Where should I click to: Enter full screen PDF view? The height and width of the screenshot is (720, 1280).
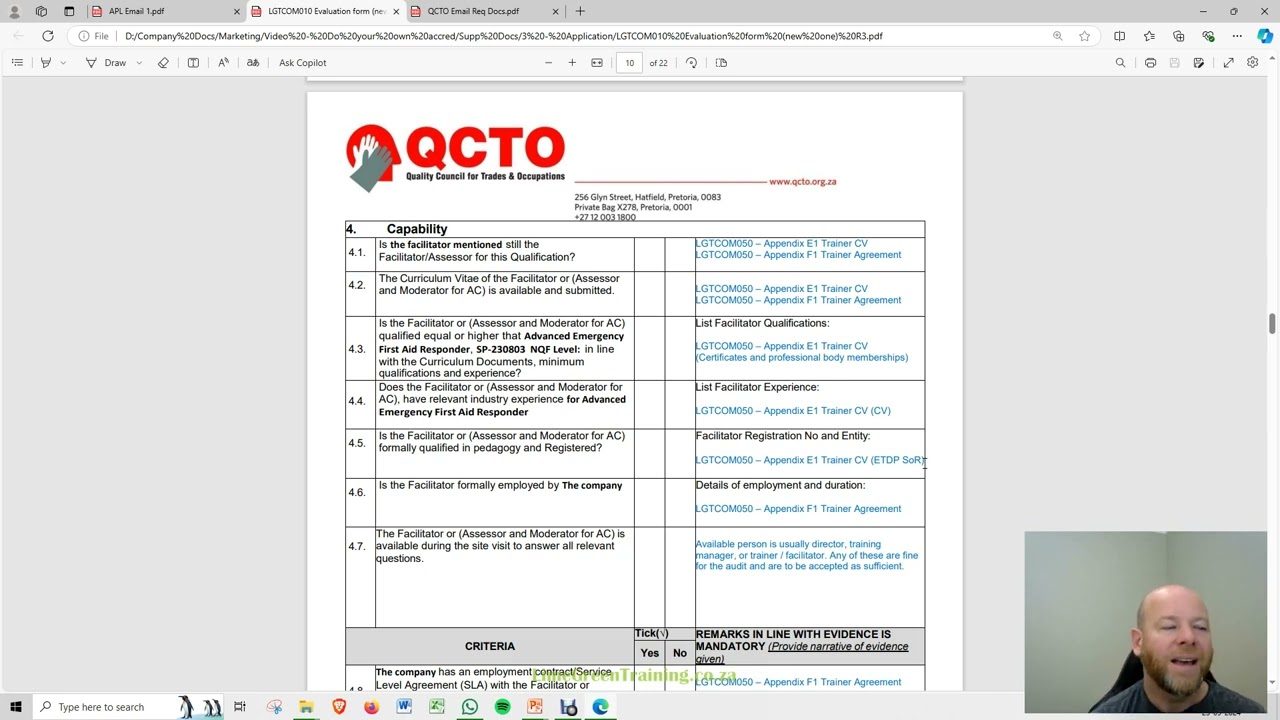click(x=1228, y=62)
